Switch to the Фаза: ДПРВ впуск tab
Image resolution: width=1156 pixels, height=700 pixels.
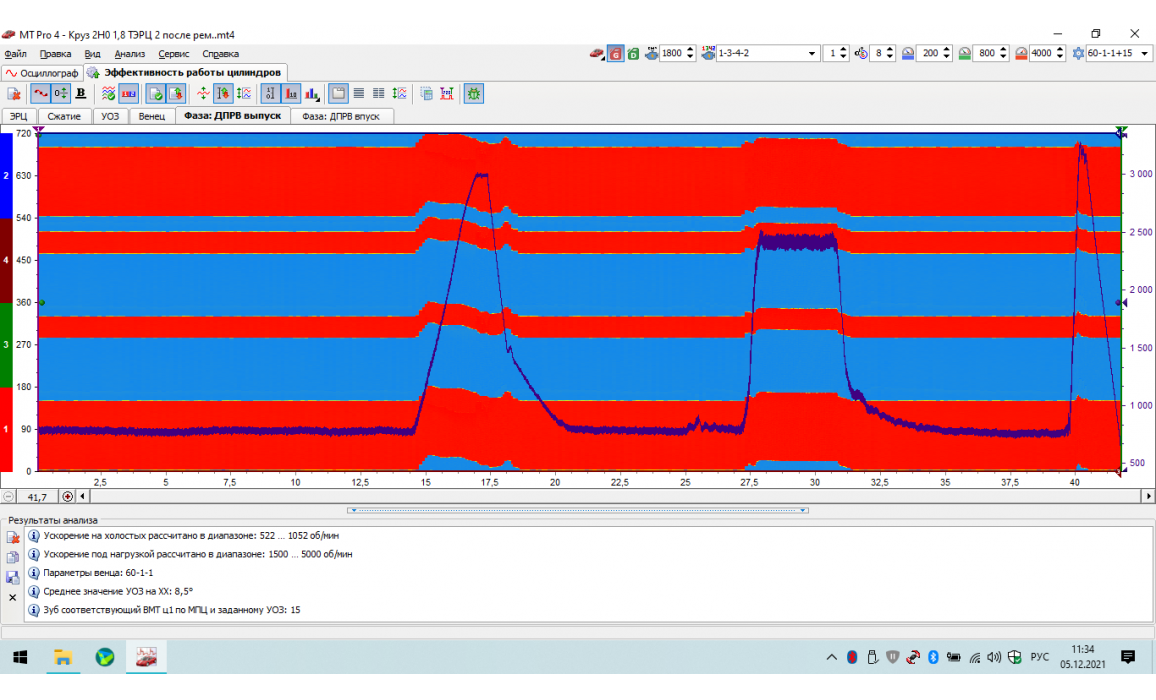341,116
